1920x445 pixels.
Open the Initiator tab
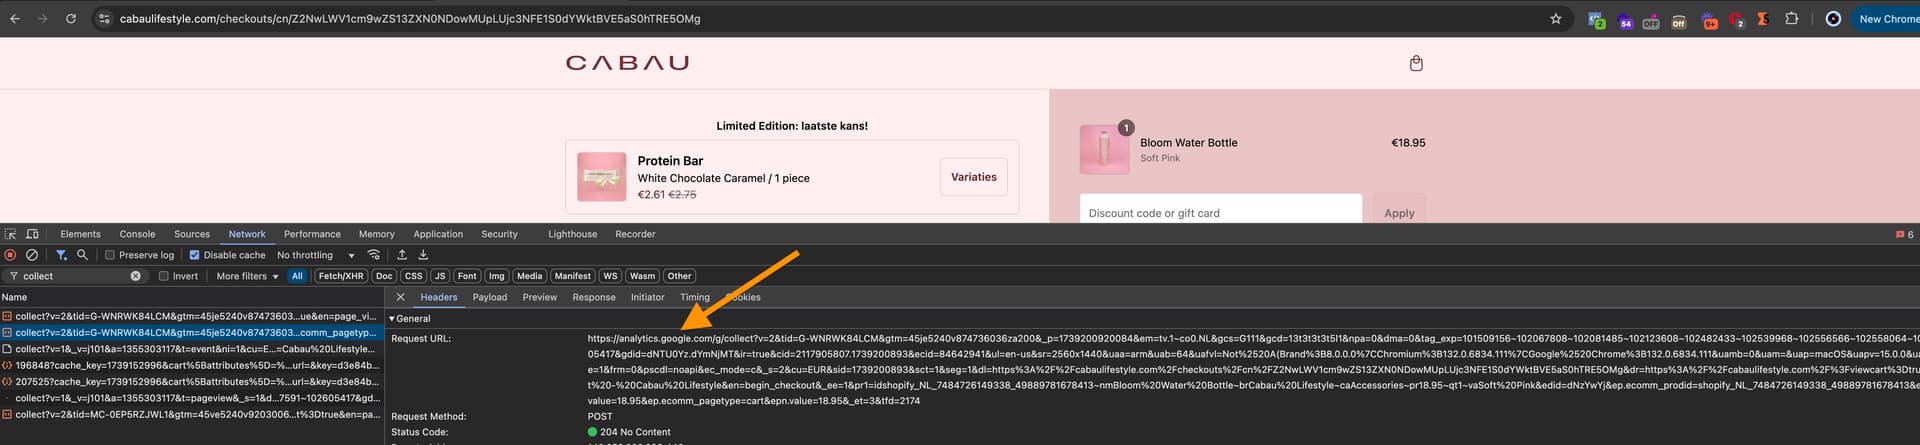pos(647,297)
